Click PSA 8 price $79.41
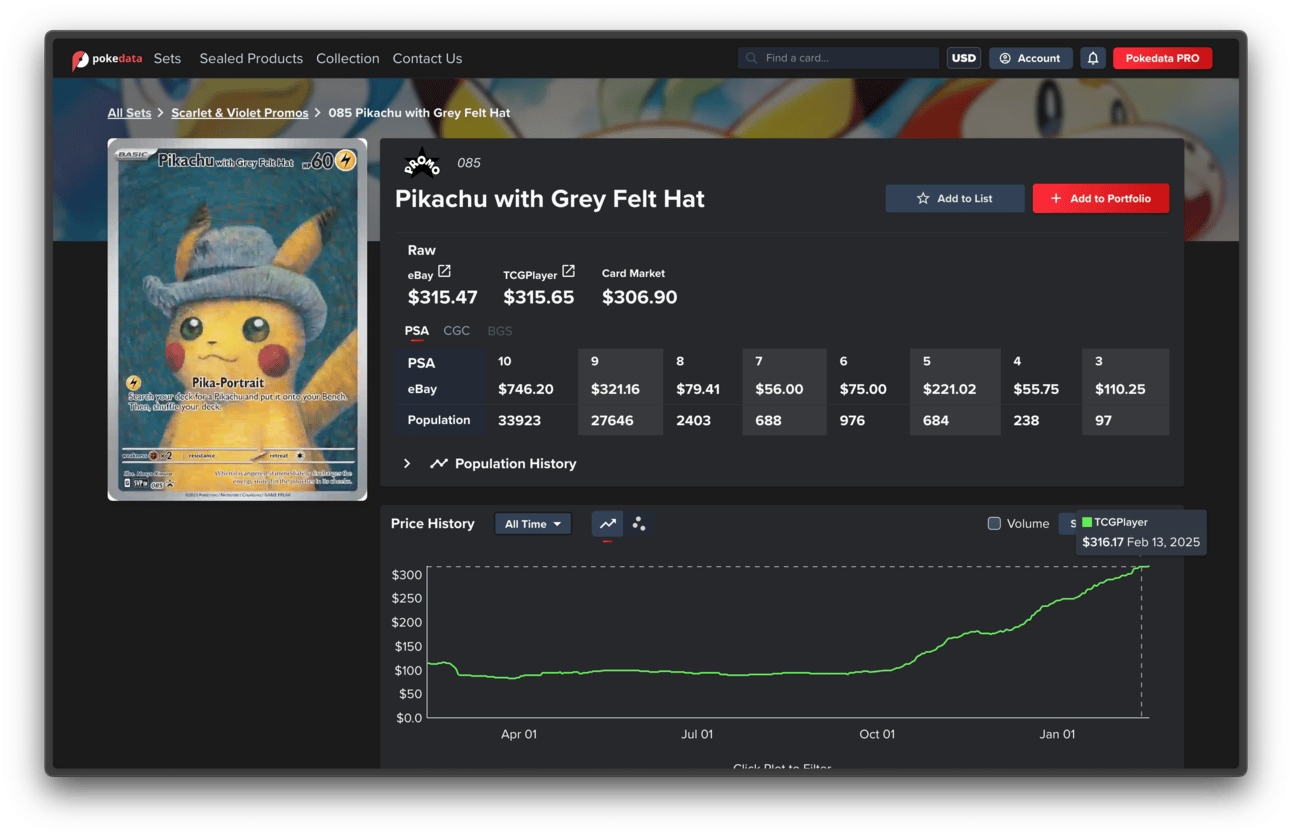 [x=698, y=389]
